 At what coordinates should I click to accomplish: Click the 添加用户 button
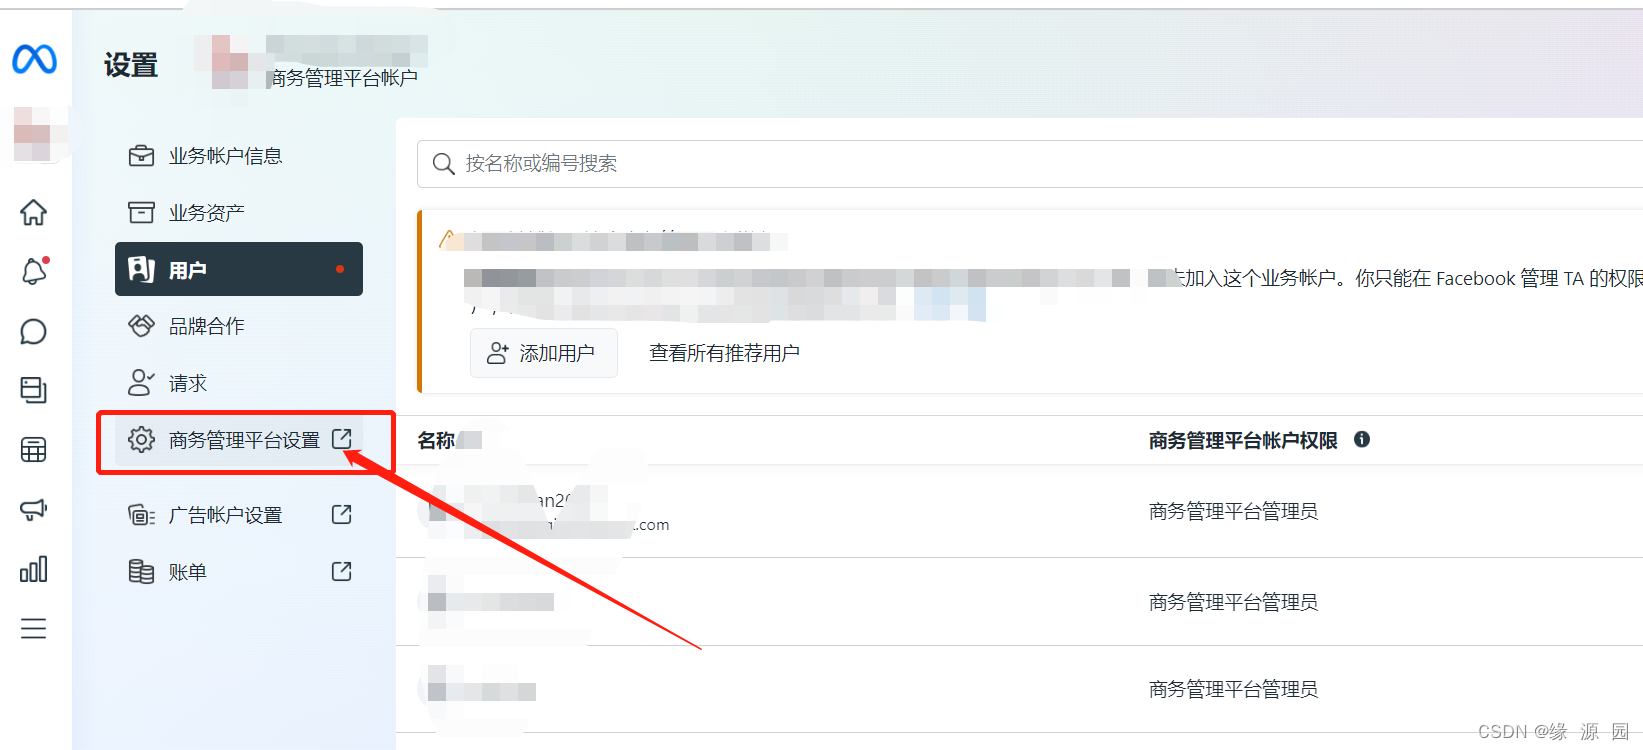(x=544, y=353)
